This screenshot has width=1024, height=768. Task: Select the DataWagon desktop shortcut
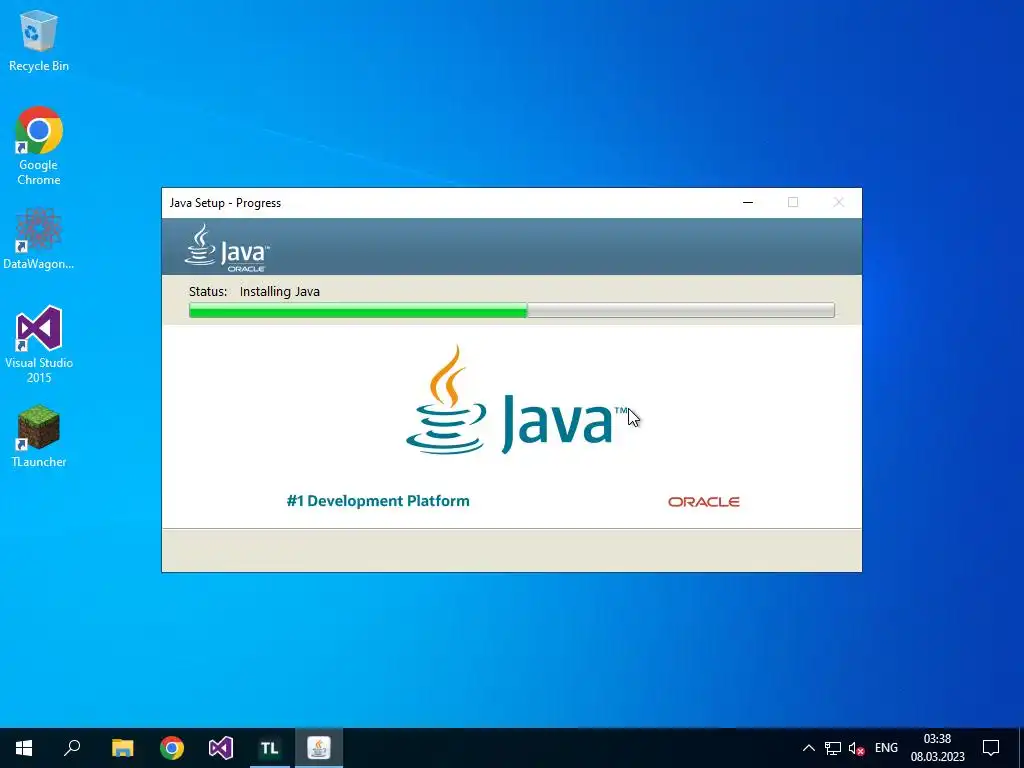click(39, 238)
